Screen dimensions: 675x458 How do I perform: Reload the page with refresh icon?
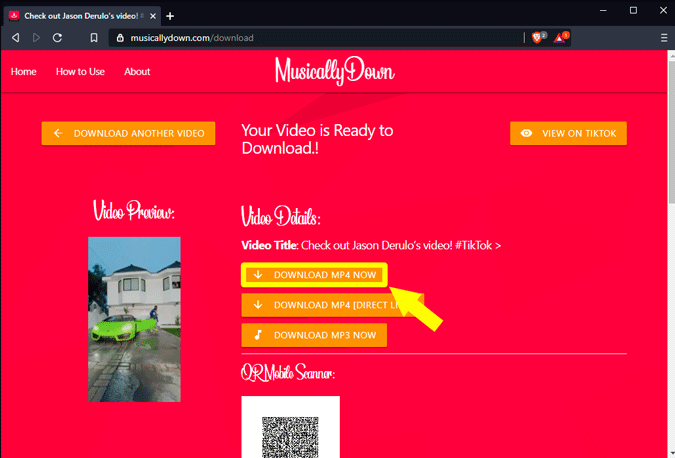[x=57, y=38]
